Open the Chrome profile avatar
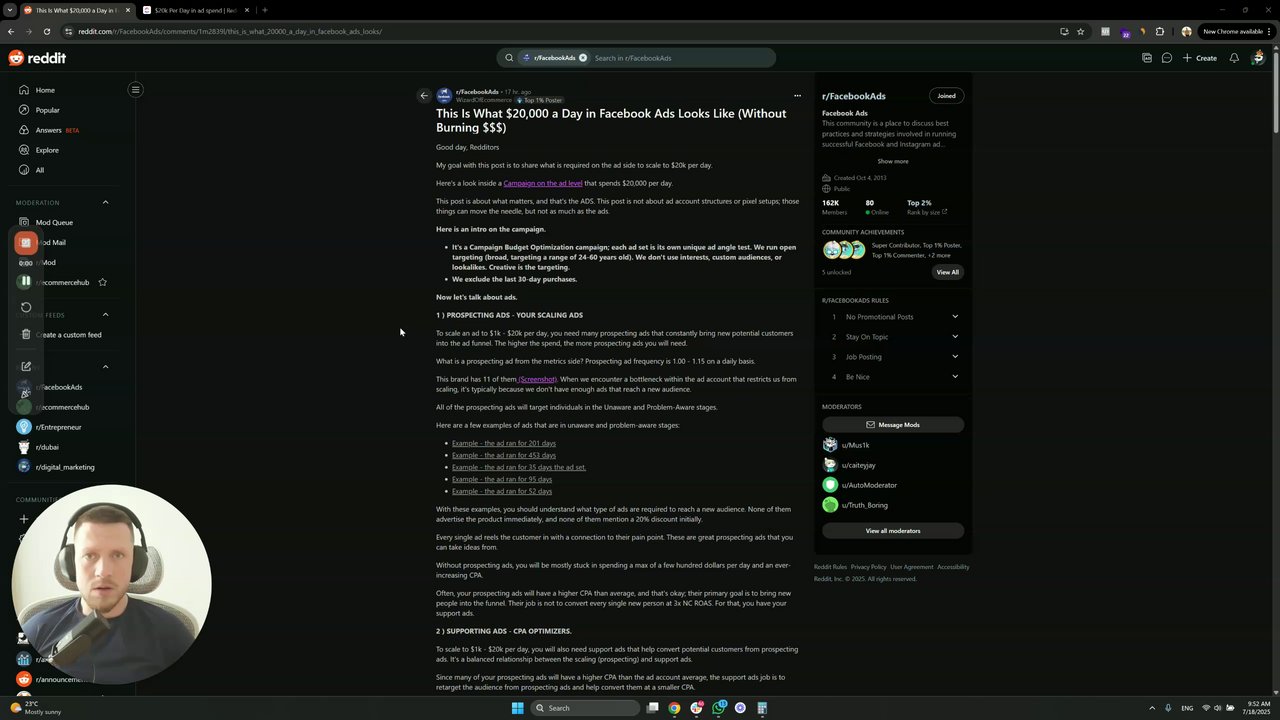Image resolution: width=1280 pixels, height=720 pixels. click(x=1186, y=31)
